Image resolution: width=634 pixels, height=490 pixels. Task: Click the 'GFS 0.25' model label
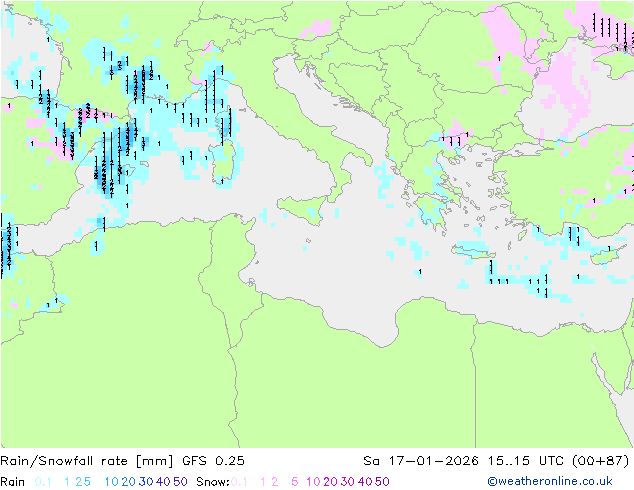(213, 461)
